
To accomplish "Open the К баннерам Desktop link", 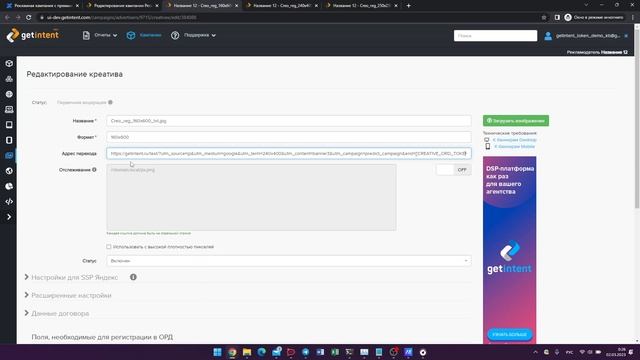I will [x=514, y=140].
